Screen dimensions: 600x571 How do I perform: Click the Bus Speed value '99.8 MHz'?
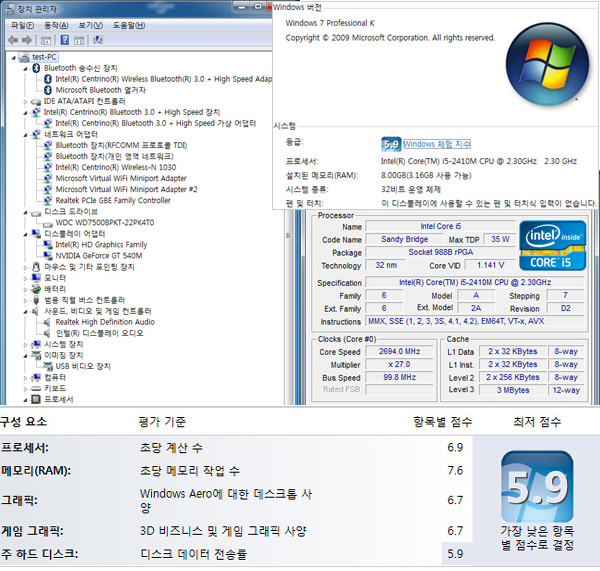tap(399, 377)
